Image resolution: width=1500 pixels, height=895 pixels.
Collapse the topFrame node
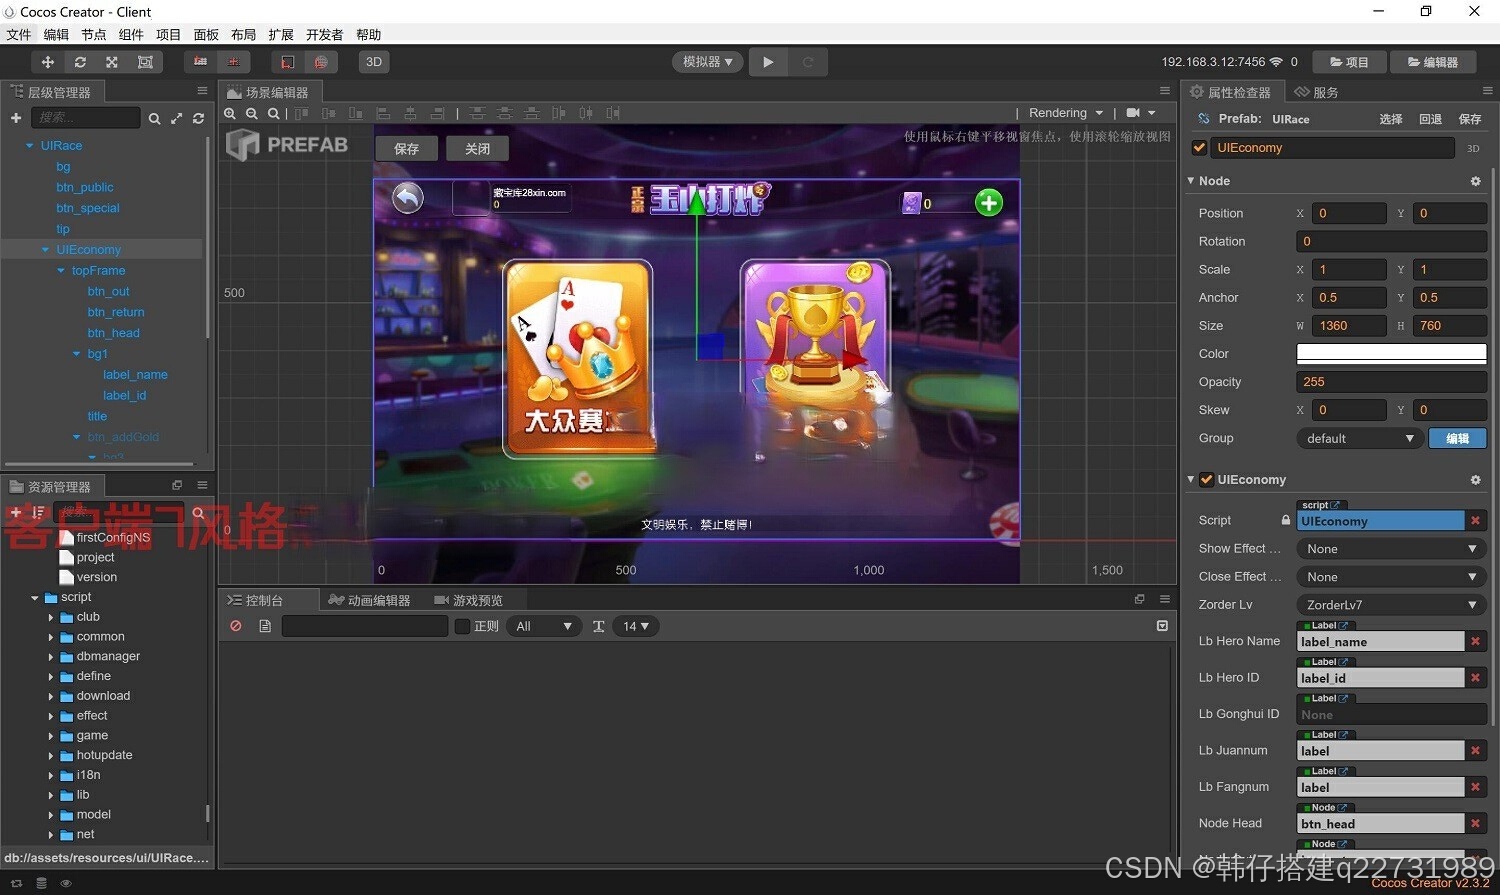click(61, 271)
